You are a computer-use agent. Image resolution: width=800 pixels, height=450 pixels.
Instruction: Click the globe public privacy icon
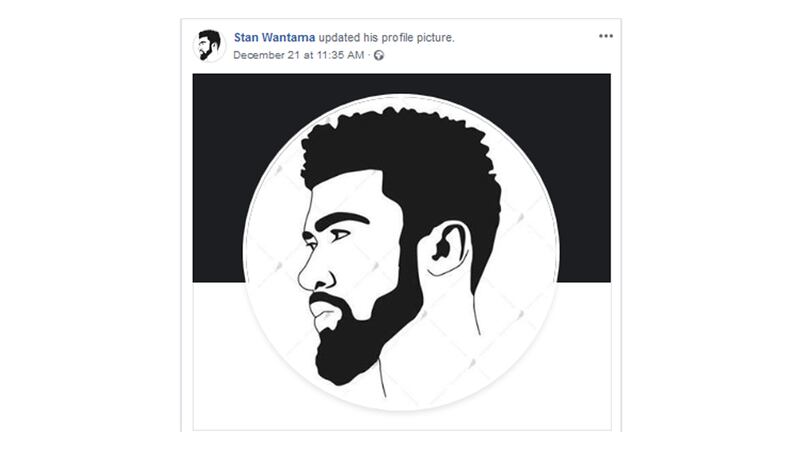(379, 55)
